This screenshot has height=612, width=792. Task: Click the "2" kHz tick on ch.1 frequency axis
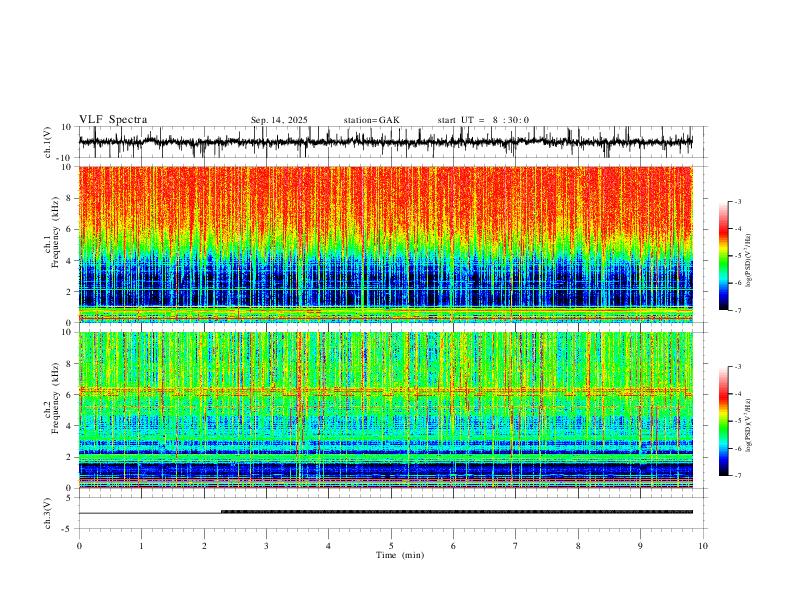coord(69,291)
